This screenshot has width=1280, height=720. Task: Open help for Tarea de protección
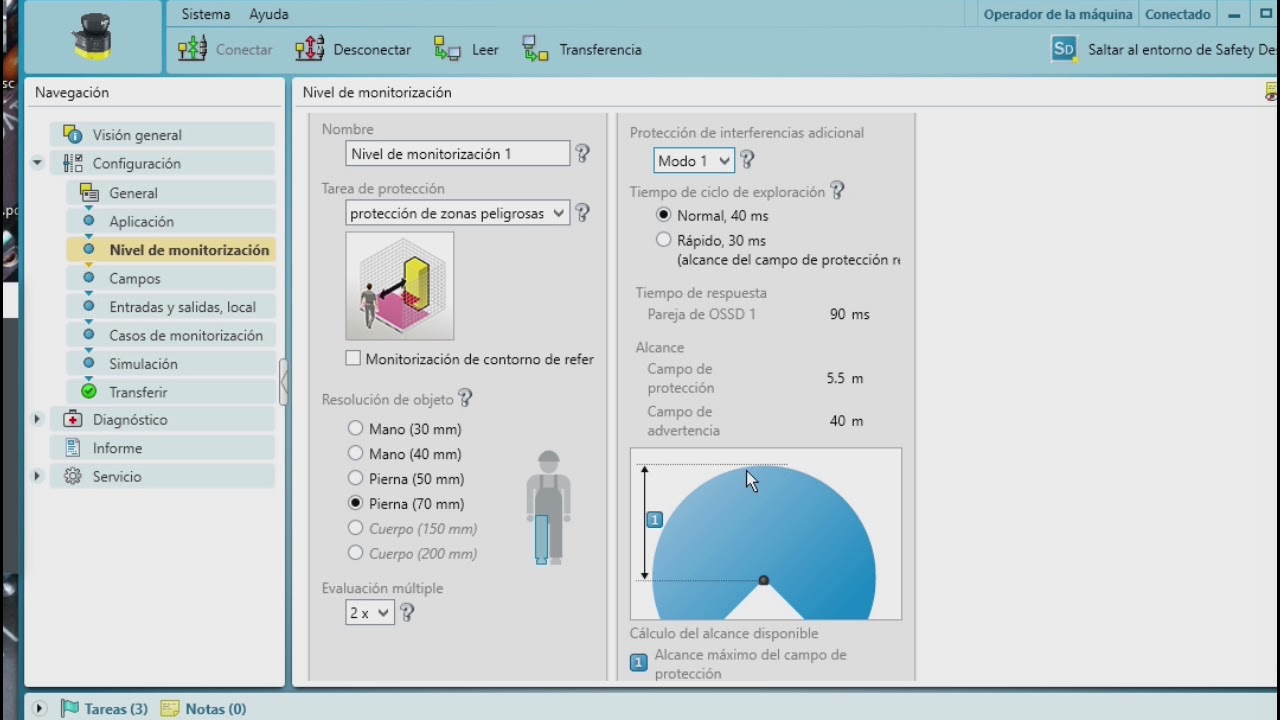[x=582, y=213]
